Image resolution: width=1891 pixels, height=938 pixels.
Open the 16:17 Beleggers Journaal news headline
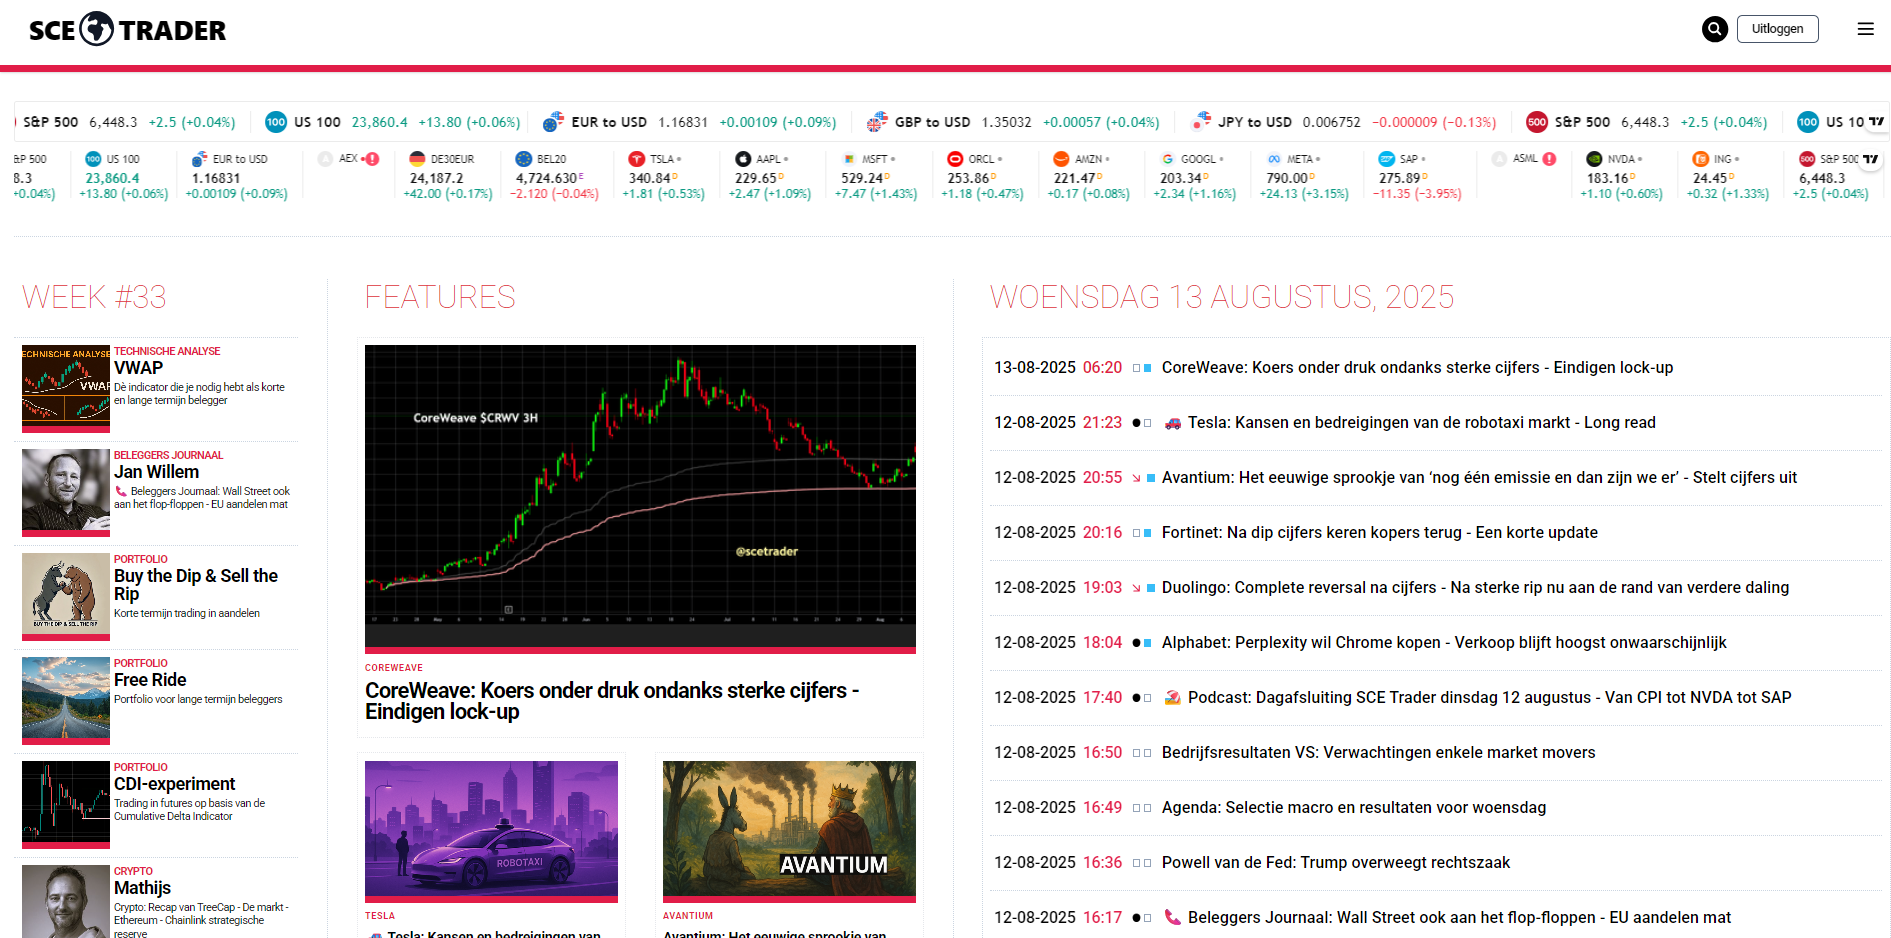click(1460, 918)
